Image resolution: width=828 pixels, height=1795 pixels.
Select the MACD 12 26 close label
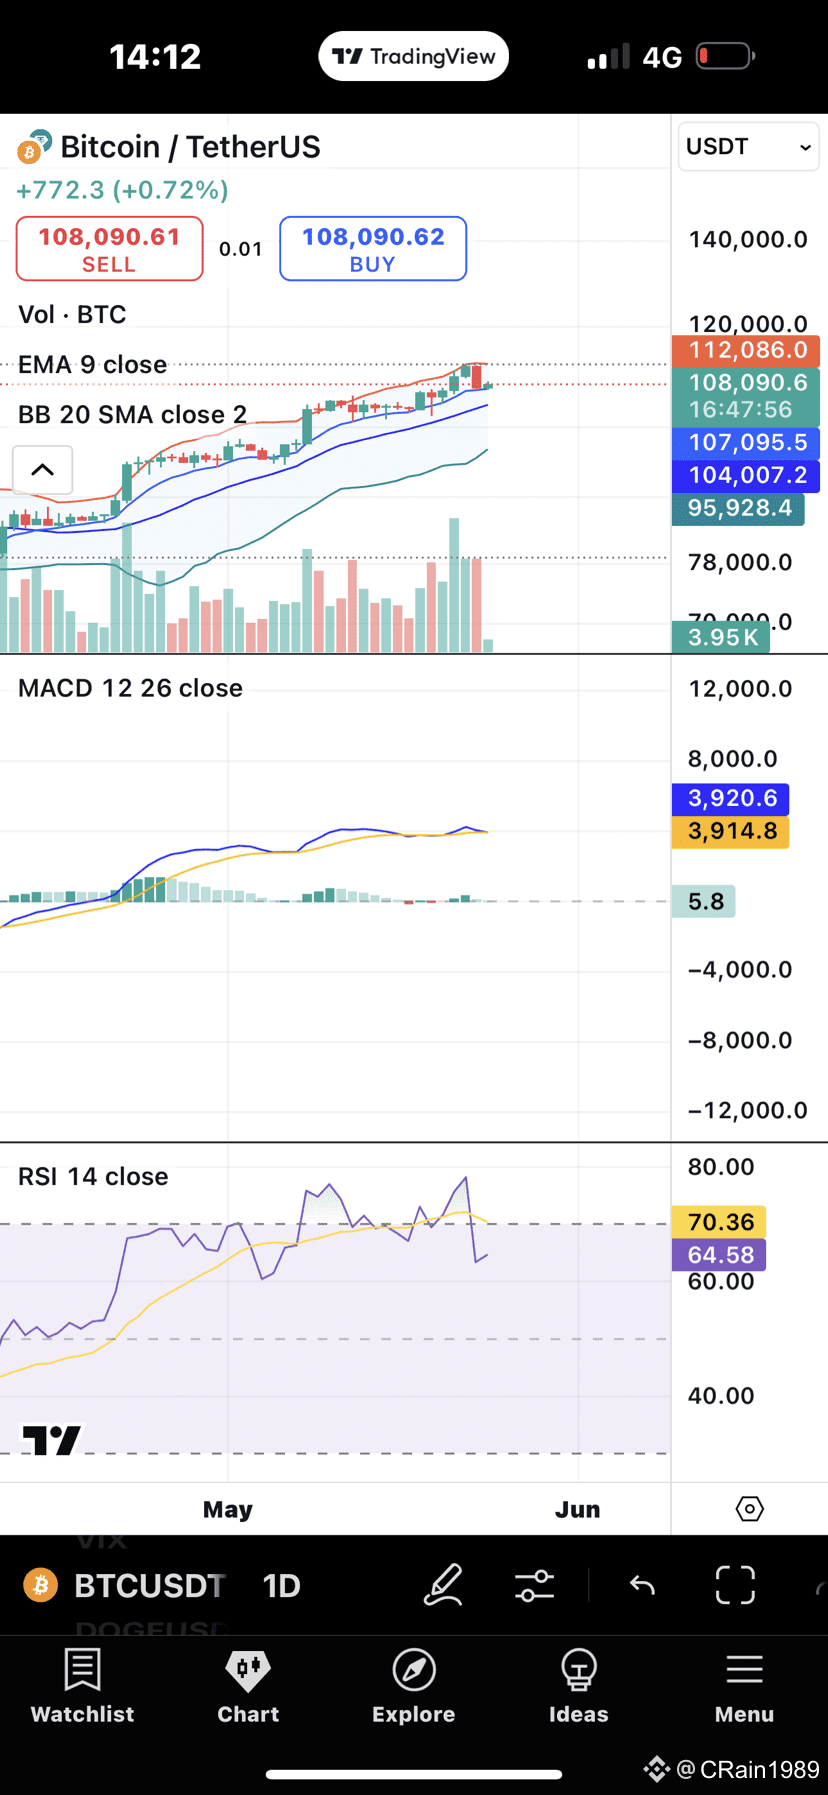click(130, 688)
